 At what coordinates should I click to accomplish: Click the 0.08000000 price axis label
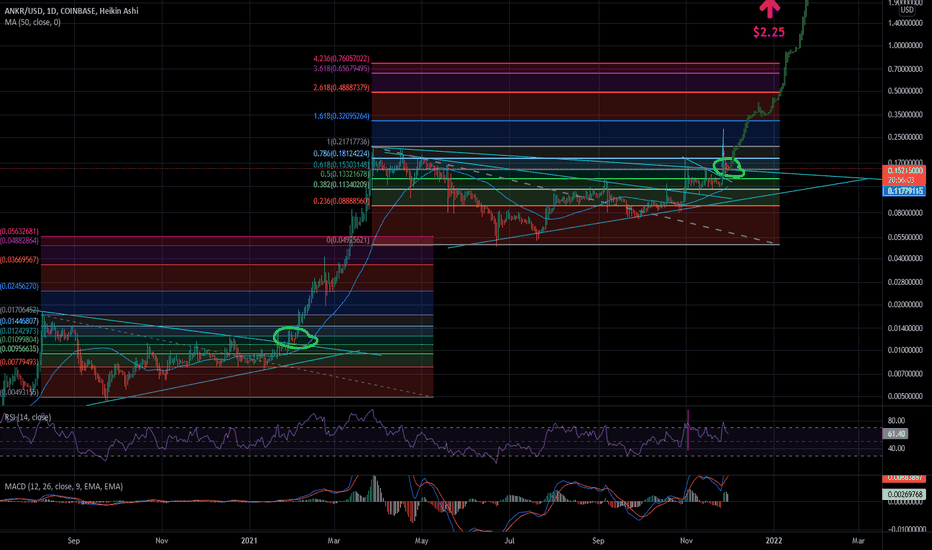905,213
